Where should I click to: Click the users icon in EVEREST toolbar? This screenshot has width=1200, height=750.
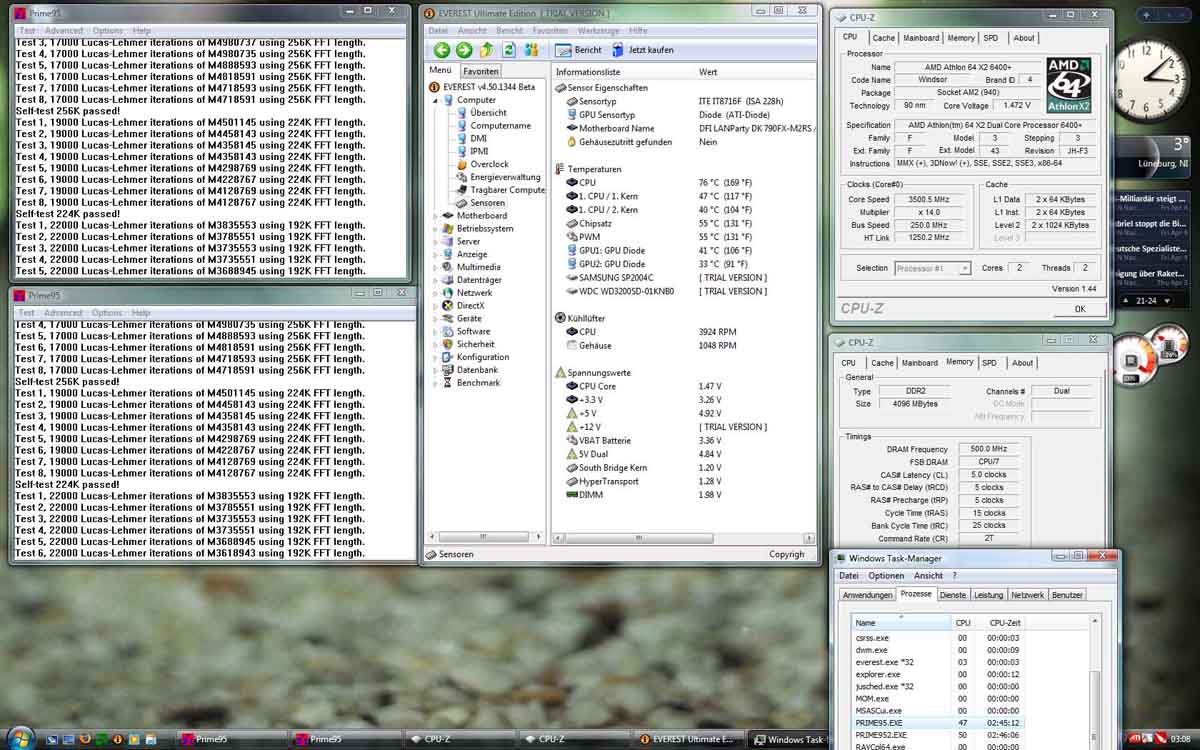tap(531, 50)
